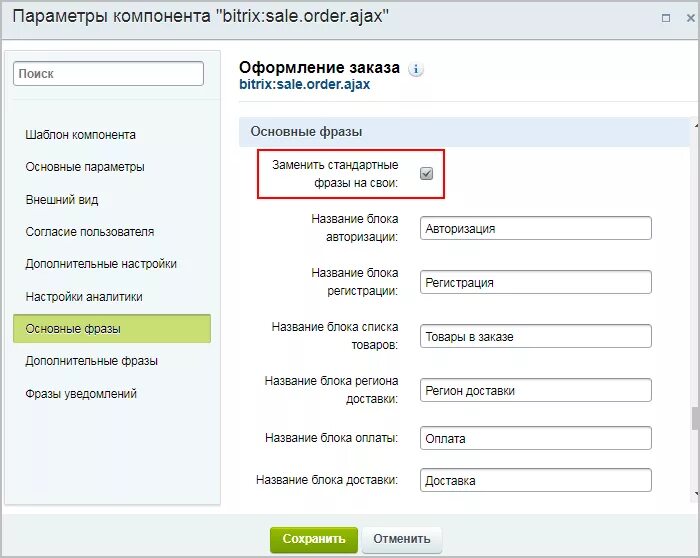Switch to Дополнительные фразы section

[92, 361]
